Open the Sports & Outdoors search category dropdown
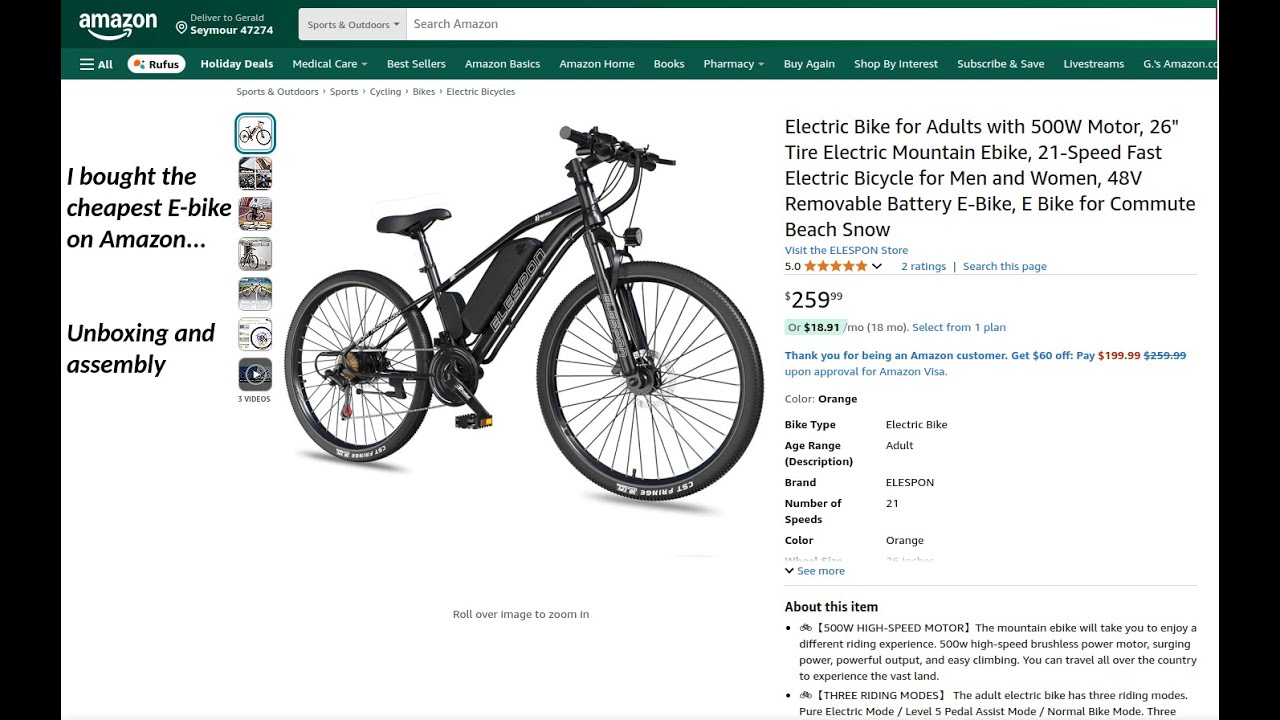Viewport: 1280px width, 720px height. coord(353,24)
